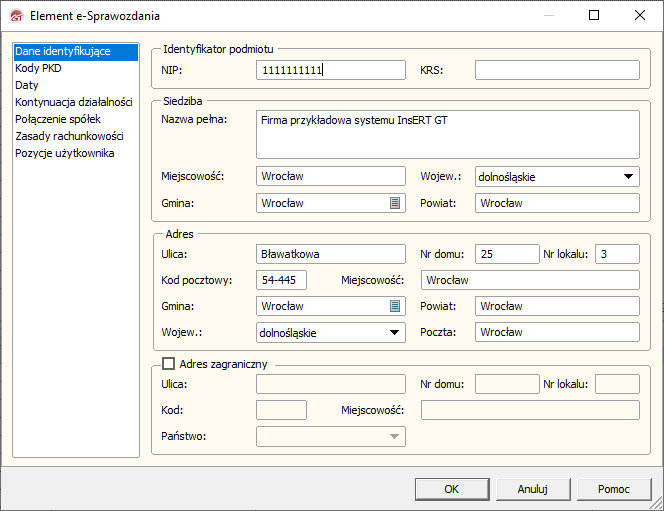Edit the Ulica field containing Bławatkowa
The width and height of the screenshot is (664, 511).
pyautogui.click(x=331, y=254)
